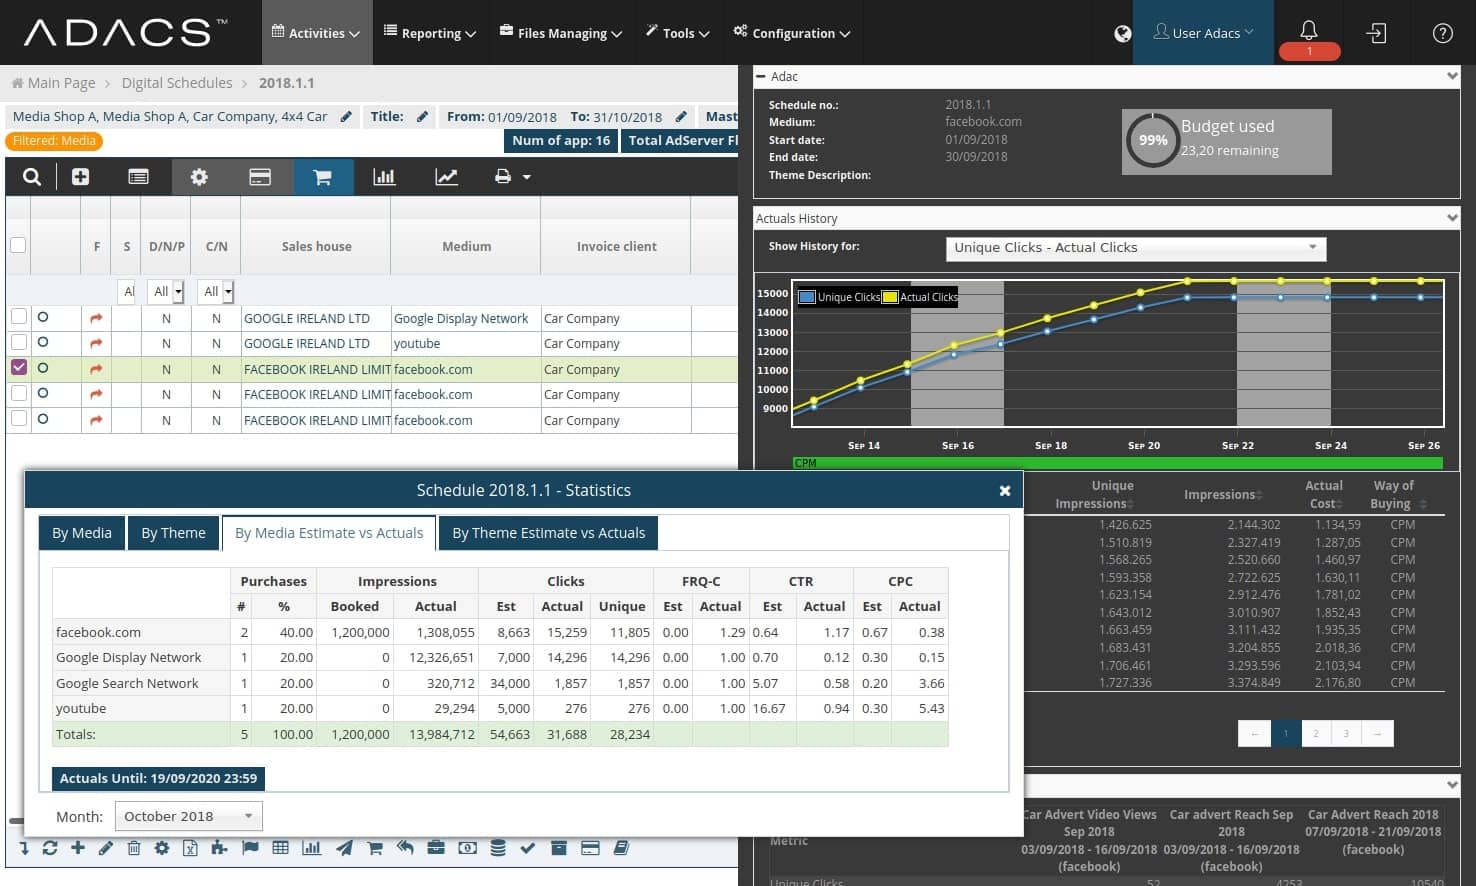Click the Excel export icon in the bottom toolbar

[x=190, y=848]
